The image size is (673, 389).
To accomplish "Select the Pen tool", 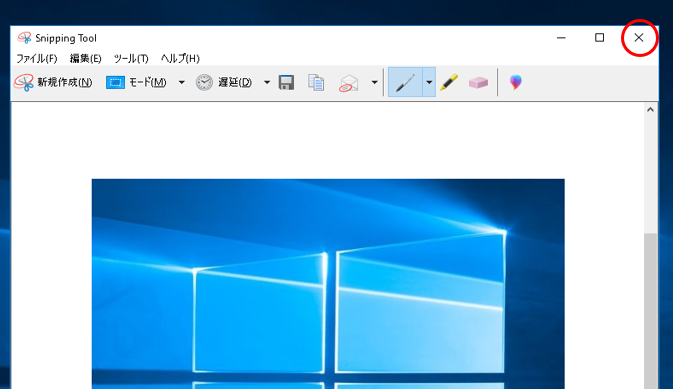I will tap(405, 82).
